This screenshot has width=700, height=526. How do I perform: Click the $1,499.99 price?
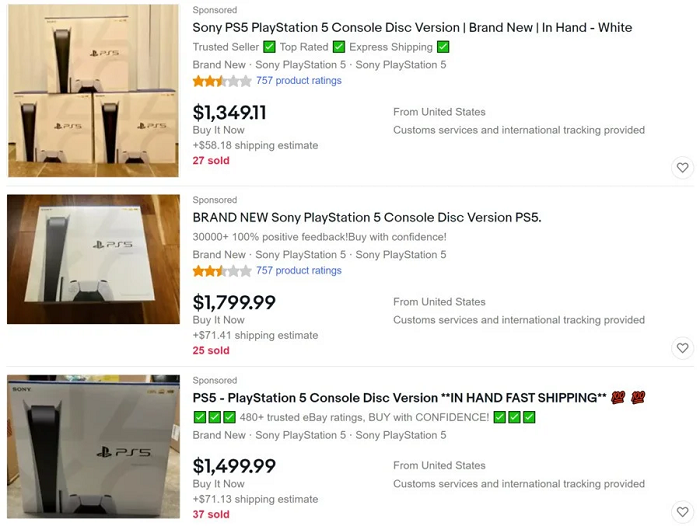click(234, 467)
